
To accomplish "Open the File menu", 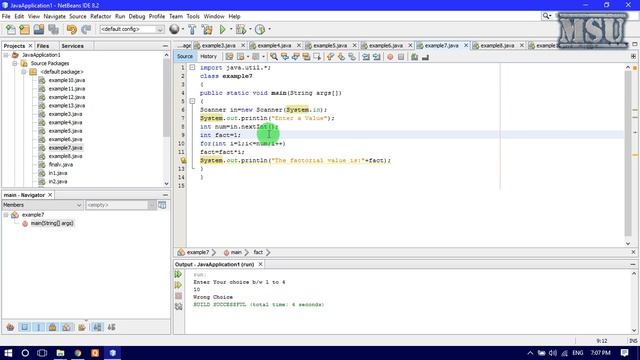I will tap(6, 16).
